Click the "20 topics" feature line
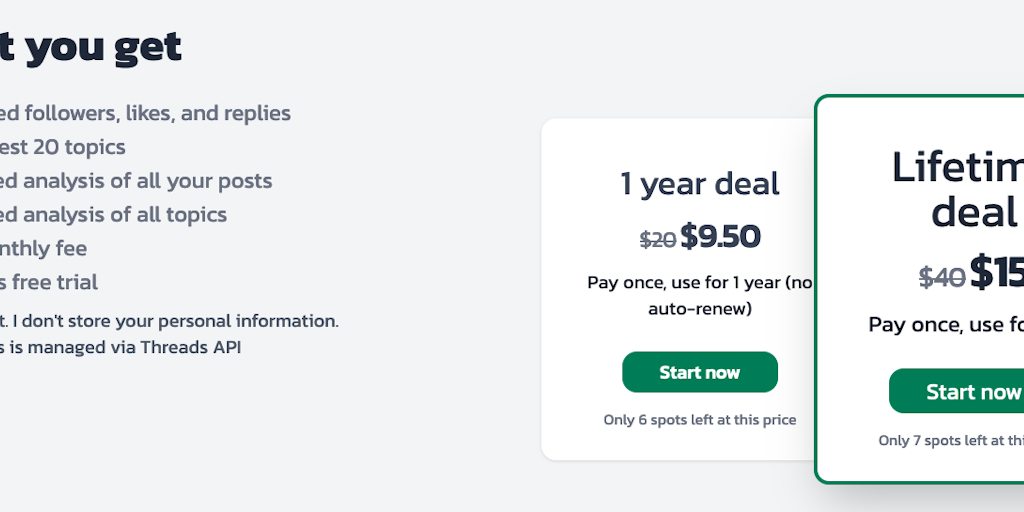Viewport: 1024px width, 512px height. pyautogui.click(x=62, y=147)
